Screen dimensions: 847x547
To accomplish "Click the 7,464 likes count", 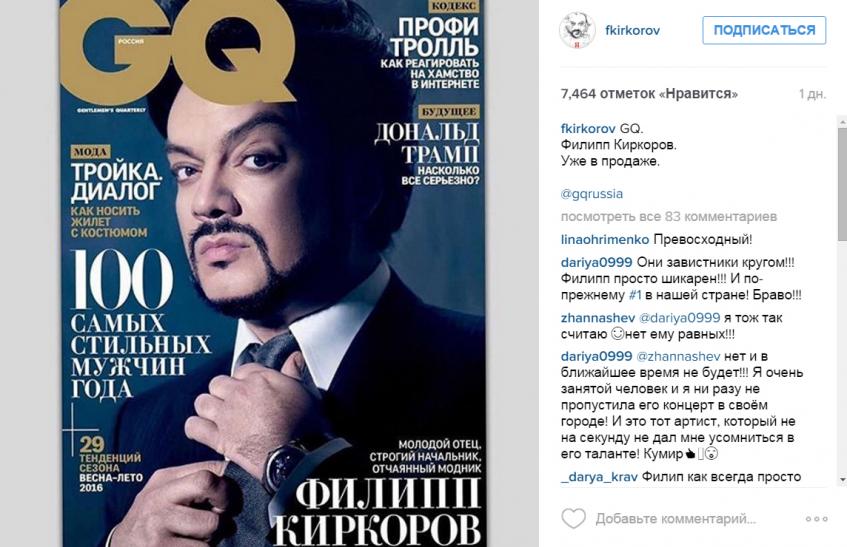I will coord(649,94).
